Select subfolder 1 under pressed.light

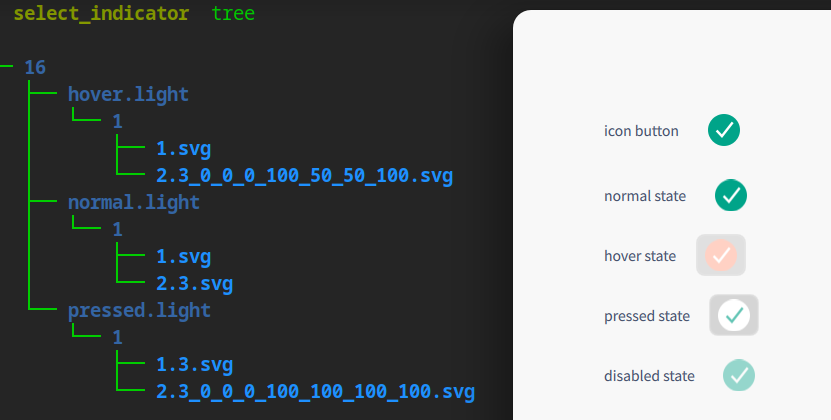(x=117, y=337)
